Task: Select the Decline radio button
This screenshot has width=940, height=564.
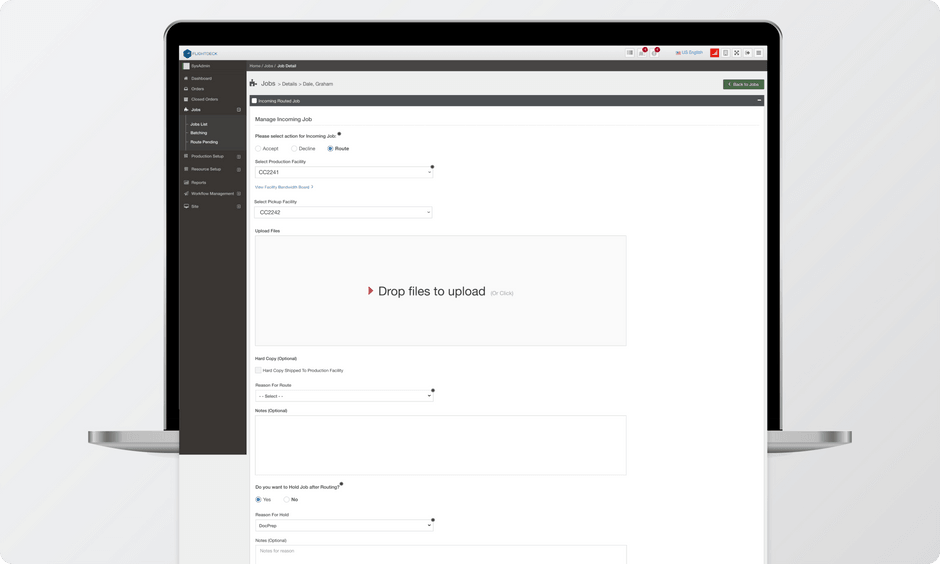Action: [294, 148]
